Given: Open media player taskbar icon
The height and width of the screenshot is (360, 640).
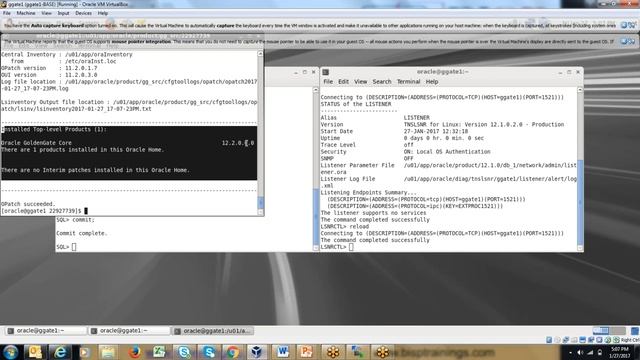Looking at the screenshot, I should tap(84, 352).
